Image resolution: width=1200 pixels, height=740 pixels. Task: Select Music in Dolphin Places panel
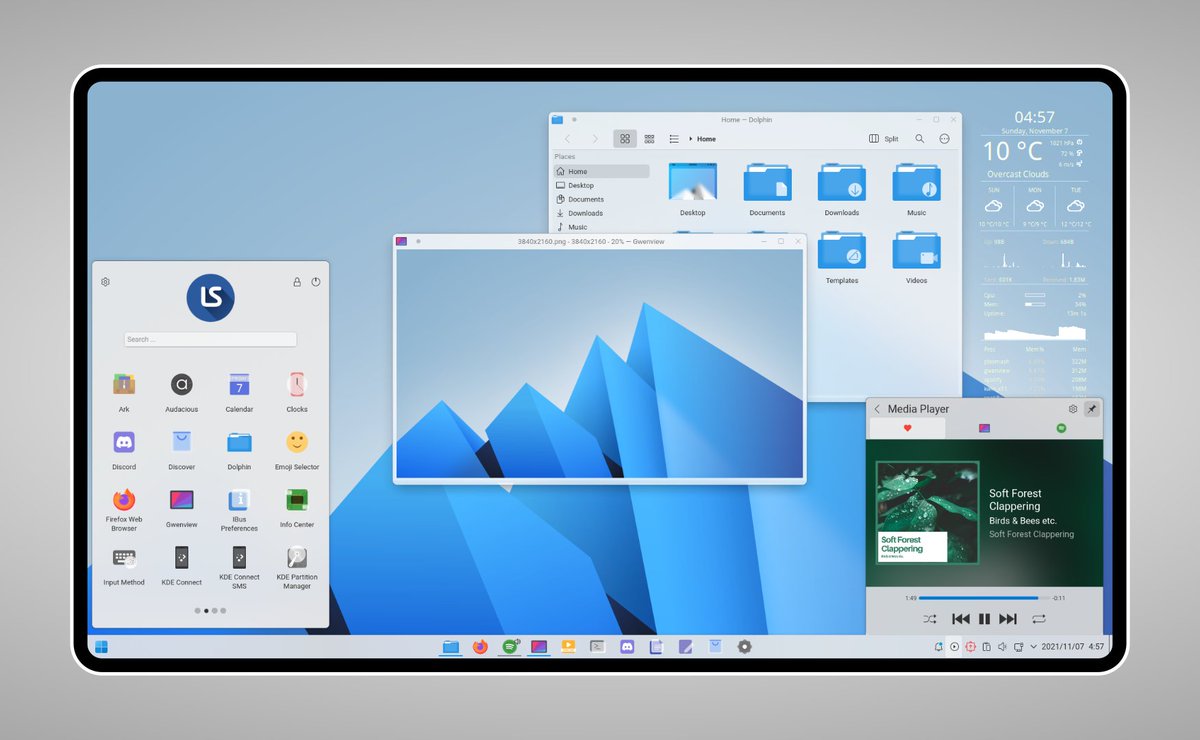pos(601,227)
